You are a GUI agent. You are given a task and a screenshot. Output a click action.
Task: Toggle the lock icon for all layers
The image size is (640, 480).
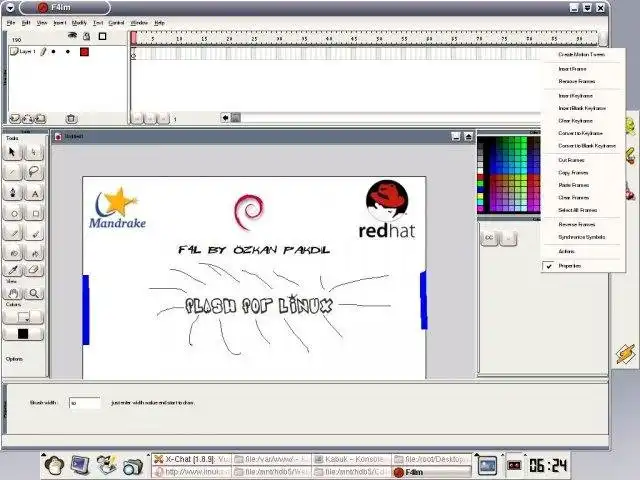pos(87,36)
